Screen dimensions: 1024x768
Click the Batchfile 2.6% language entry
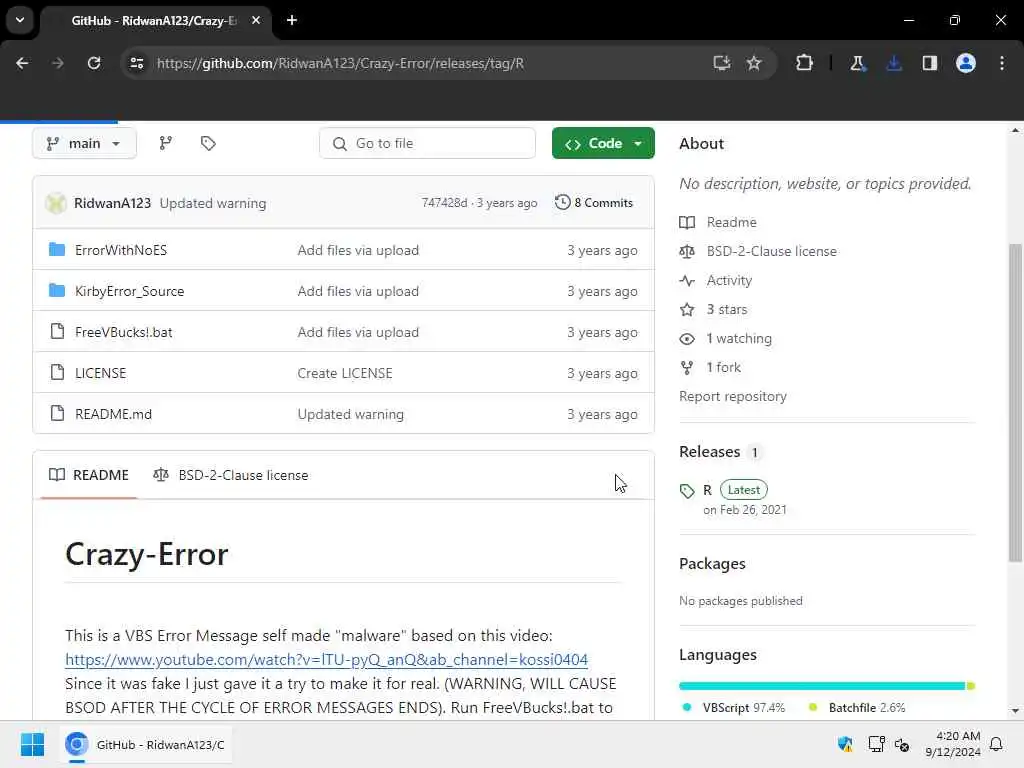coord(857,708)
